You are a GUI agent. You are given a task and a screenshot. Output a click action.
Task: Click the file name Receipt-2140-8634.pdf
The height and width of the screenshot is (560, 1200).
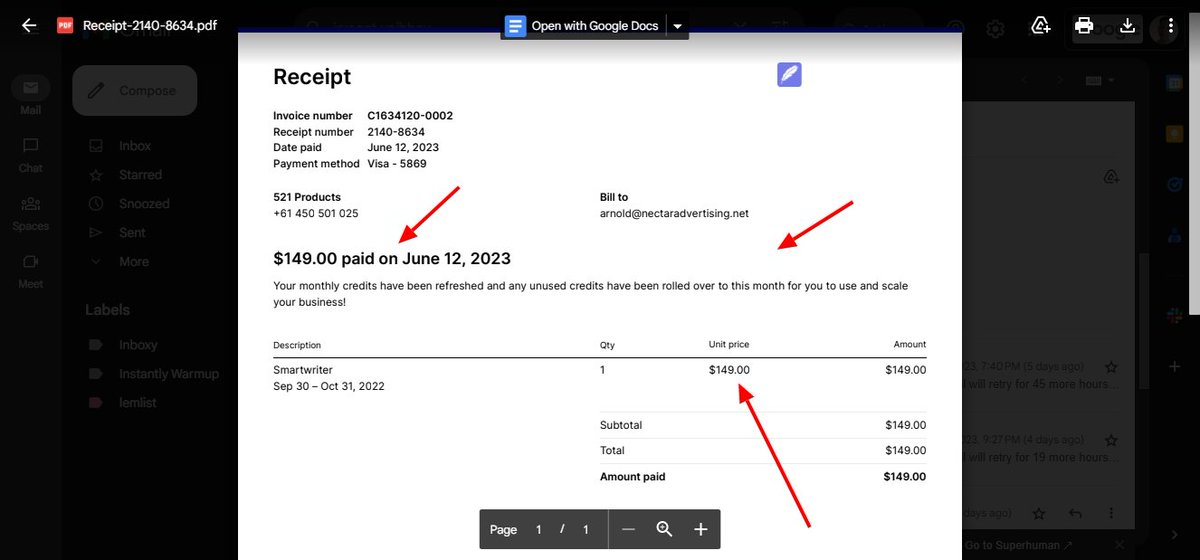150,26
